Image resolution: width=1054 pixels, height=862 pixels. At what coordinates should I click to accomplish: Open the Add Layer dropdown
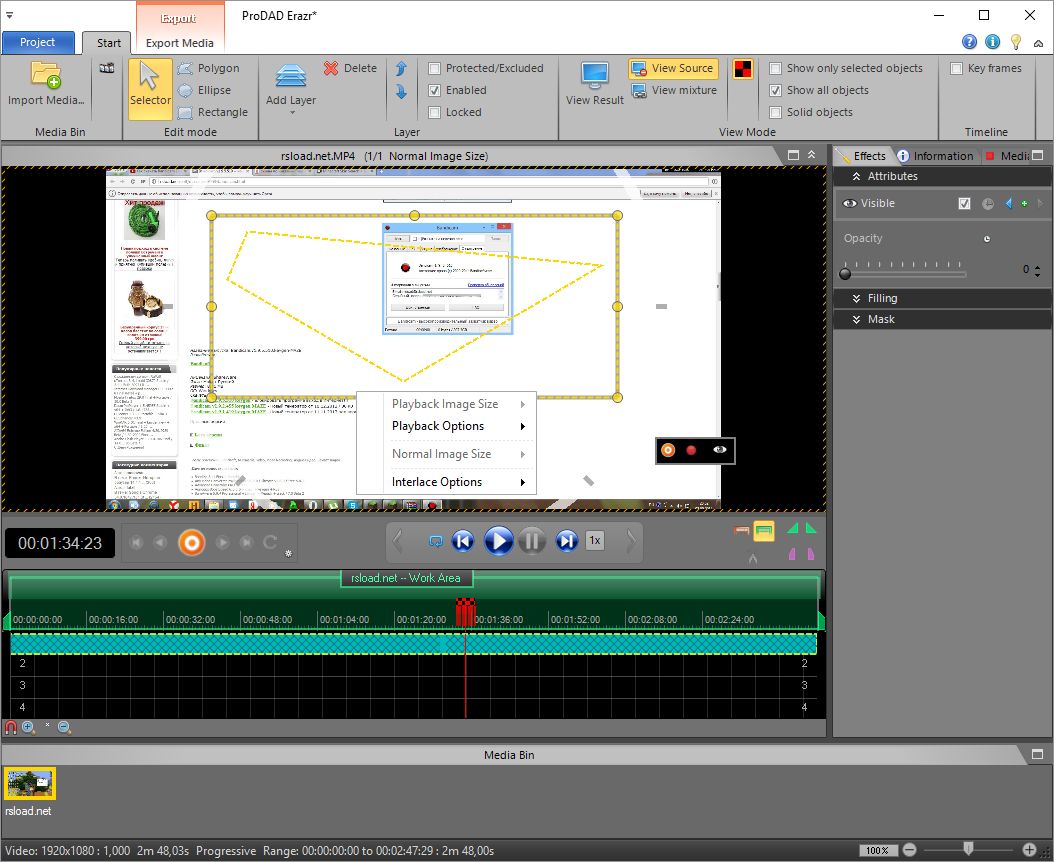(x=291, y=112)
